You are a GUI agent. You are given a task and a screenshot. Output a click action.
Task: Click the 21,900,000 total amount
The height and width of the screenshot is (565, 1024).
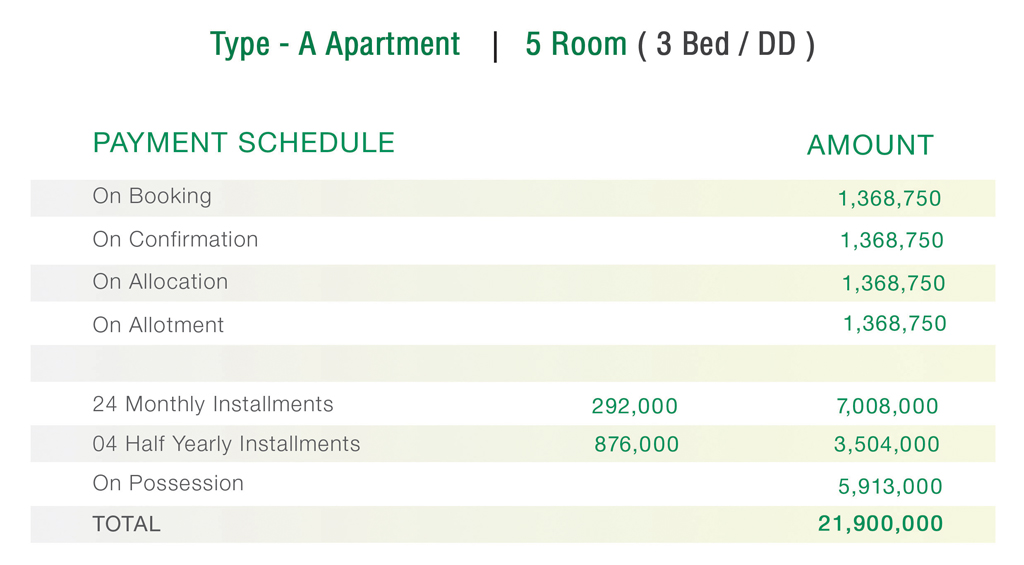(x=880, y=524)
